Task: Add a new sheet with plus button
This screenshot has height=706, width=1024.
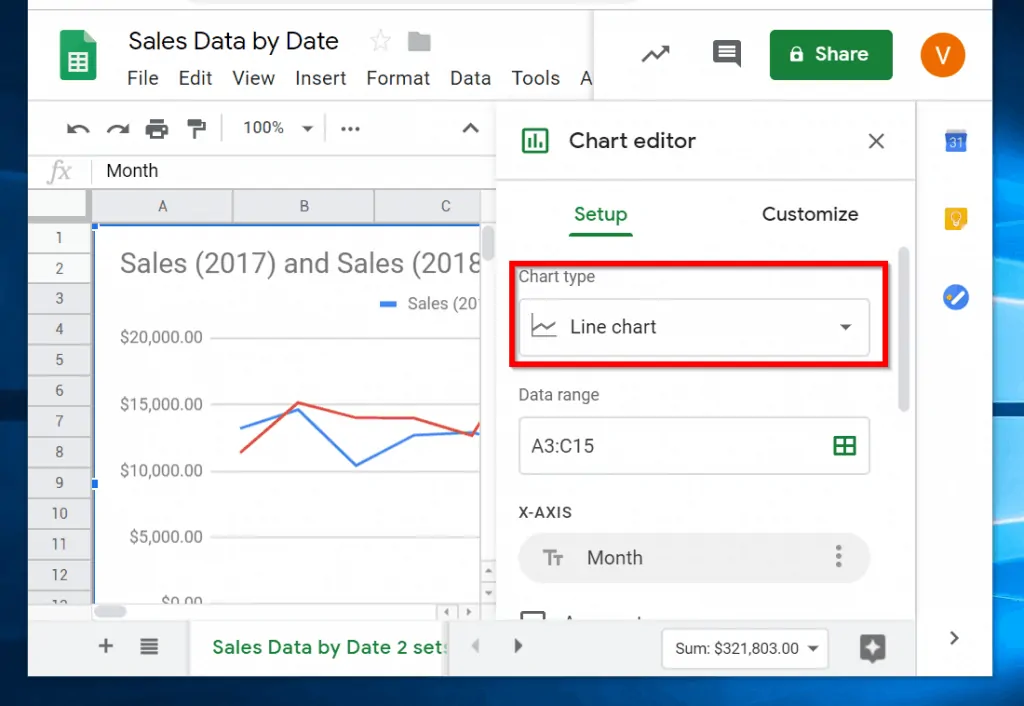Action: [x=105, y=646]
